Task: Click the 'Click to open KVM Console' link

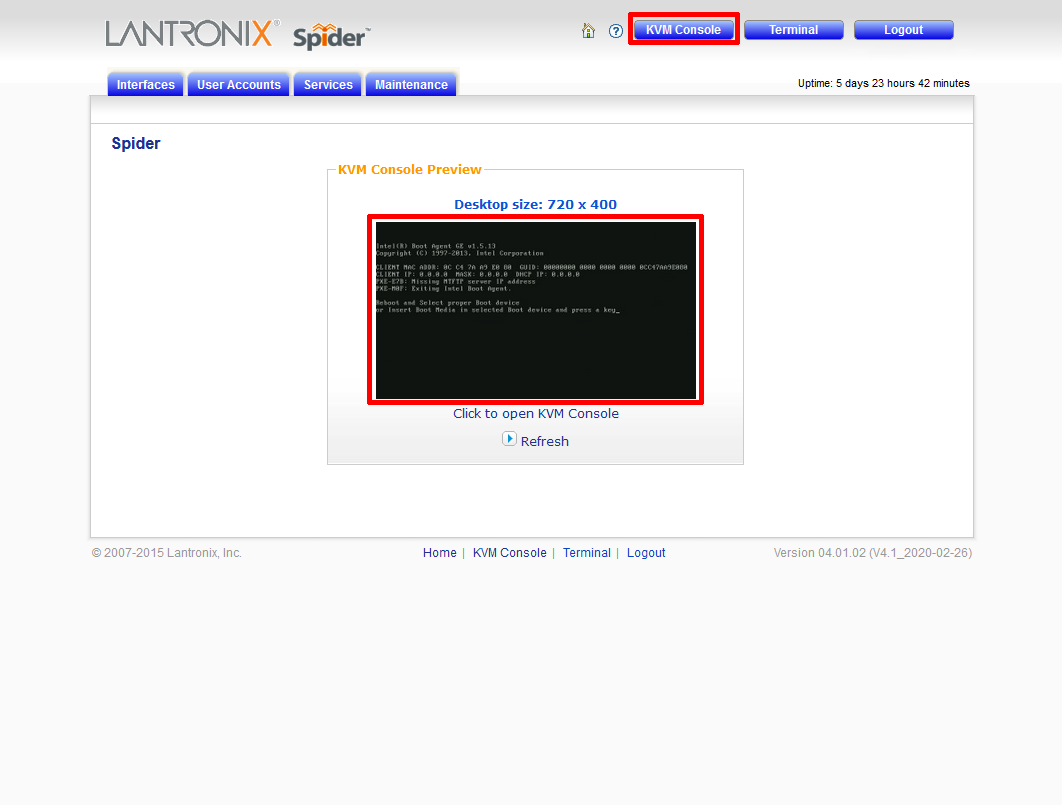Action: (x=535, y=414)
